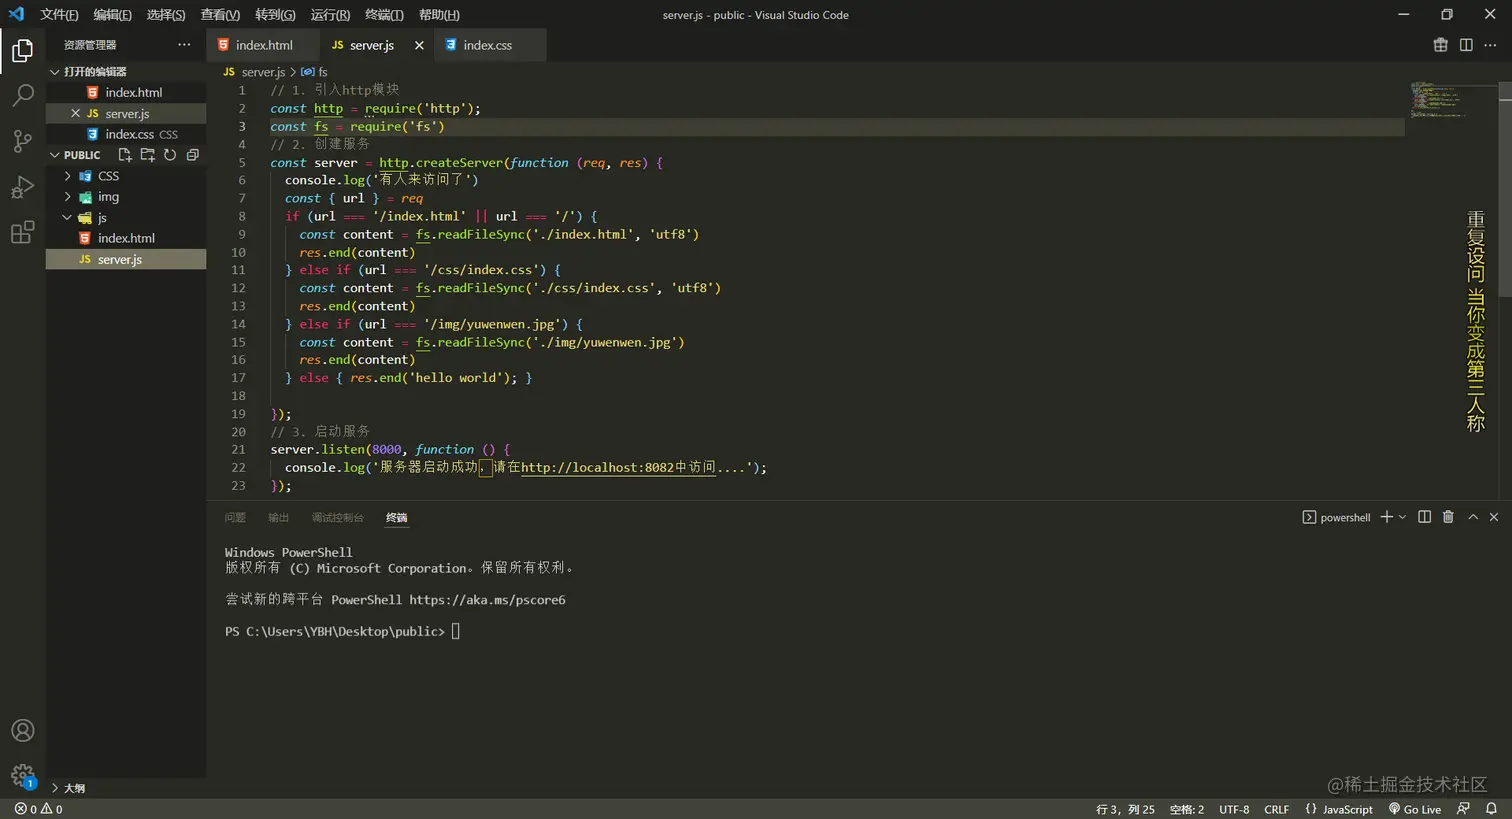Switch to the Debug Console panel tab
This screenshot has width=1512, height=819.
point(337,517)
